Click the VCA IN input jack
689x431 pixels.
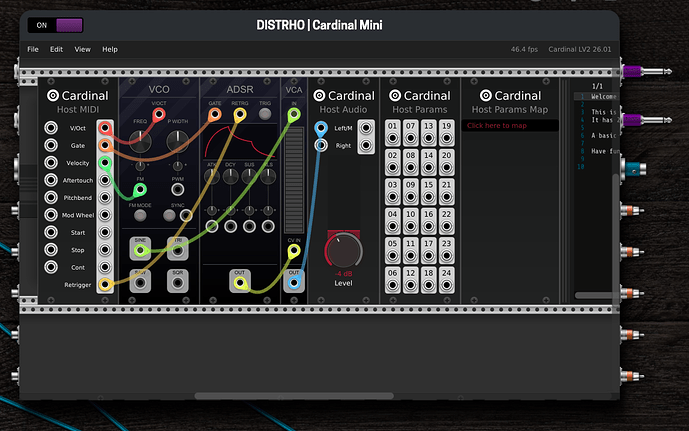294,116
